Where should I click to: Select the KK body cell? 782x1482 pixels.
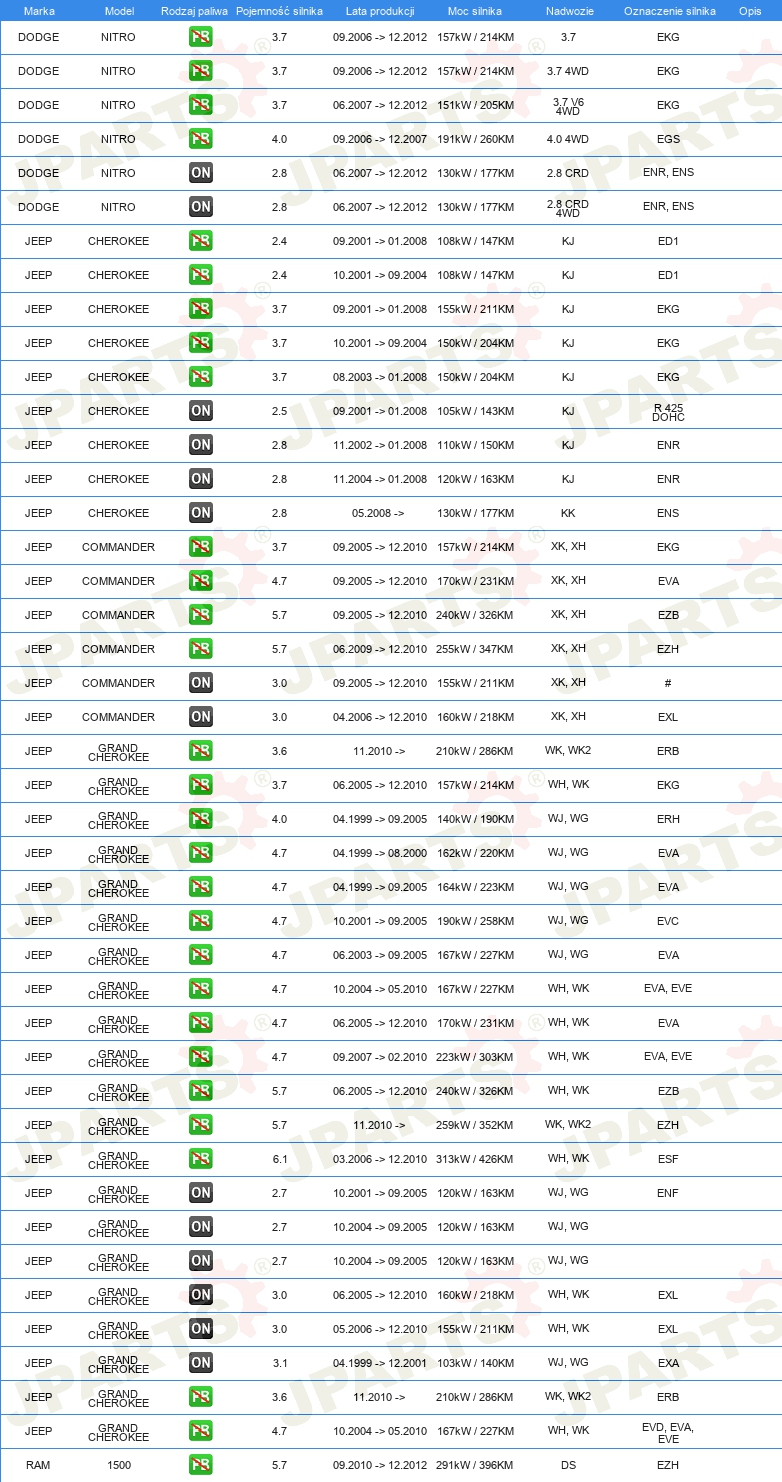568,513
